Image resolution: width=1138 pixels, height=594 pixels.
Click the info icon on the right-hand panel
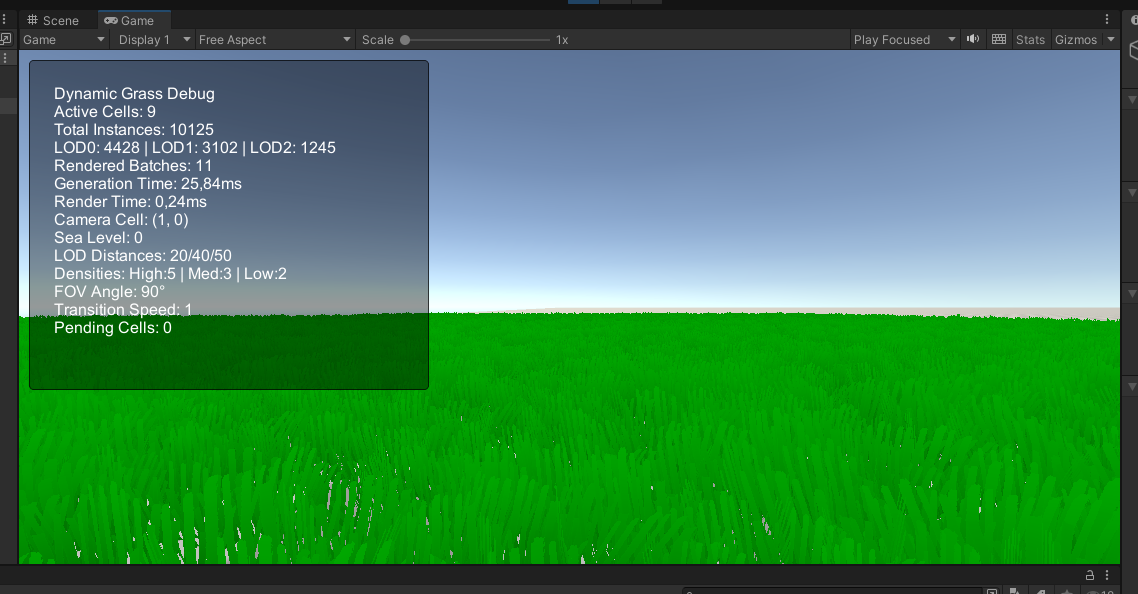1134,20
